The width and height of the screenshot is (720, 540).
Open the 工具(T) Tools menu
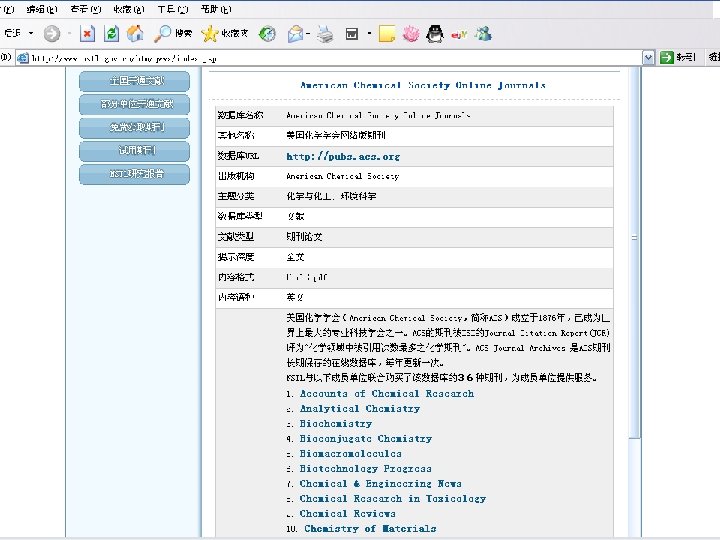173,9
